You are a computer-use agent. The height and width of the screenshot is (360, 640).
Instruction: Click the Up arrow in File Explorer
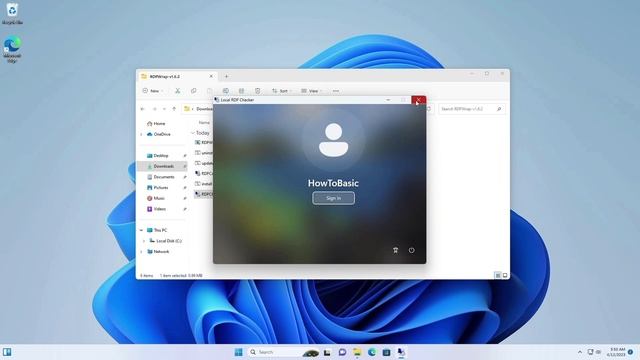174,109
